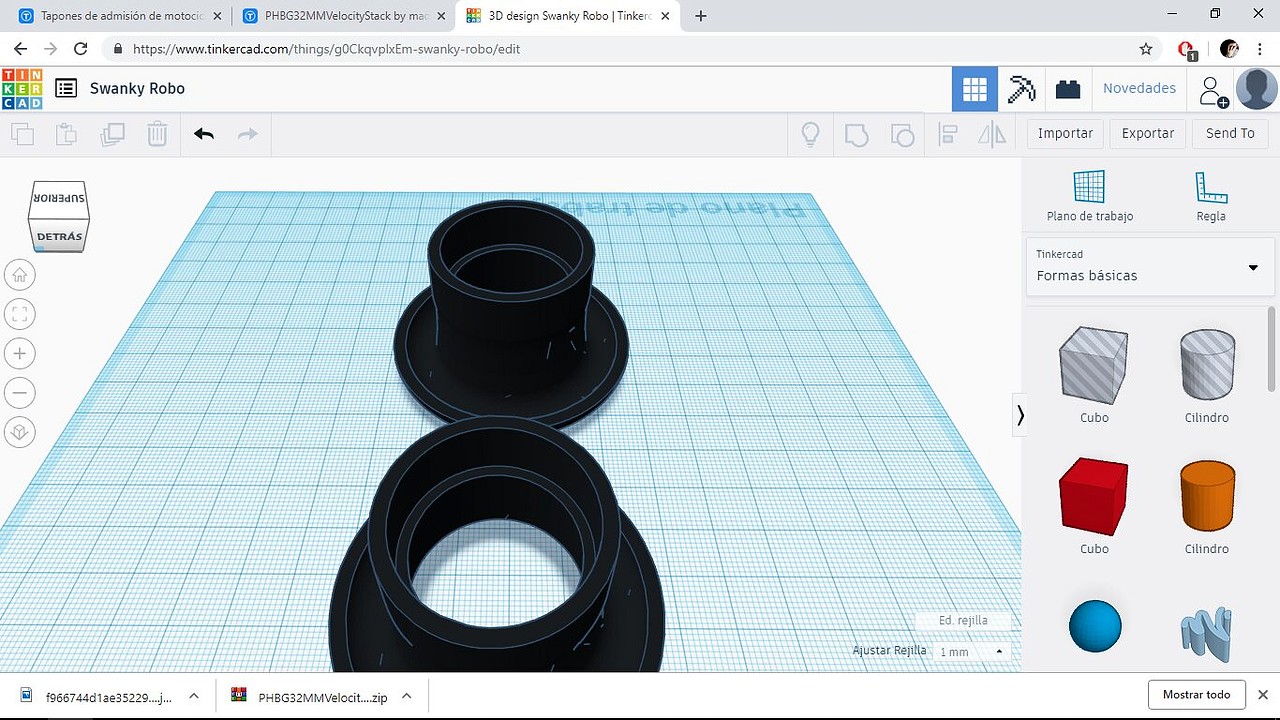This screenshot has width=1280, height=720.
Task: Invite collaborator via add-person icon
Action: pos(1213,91)
